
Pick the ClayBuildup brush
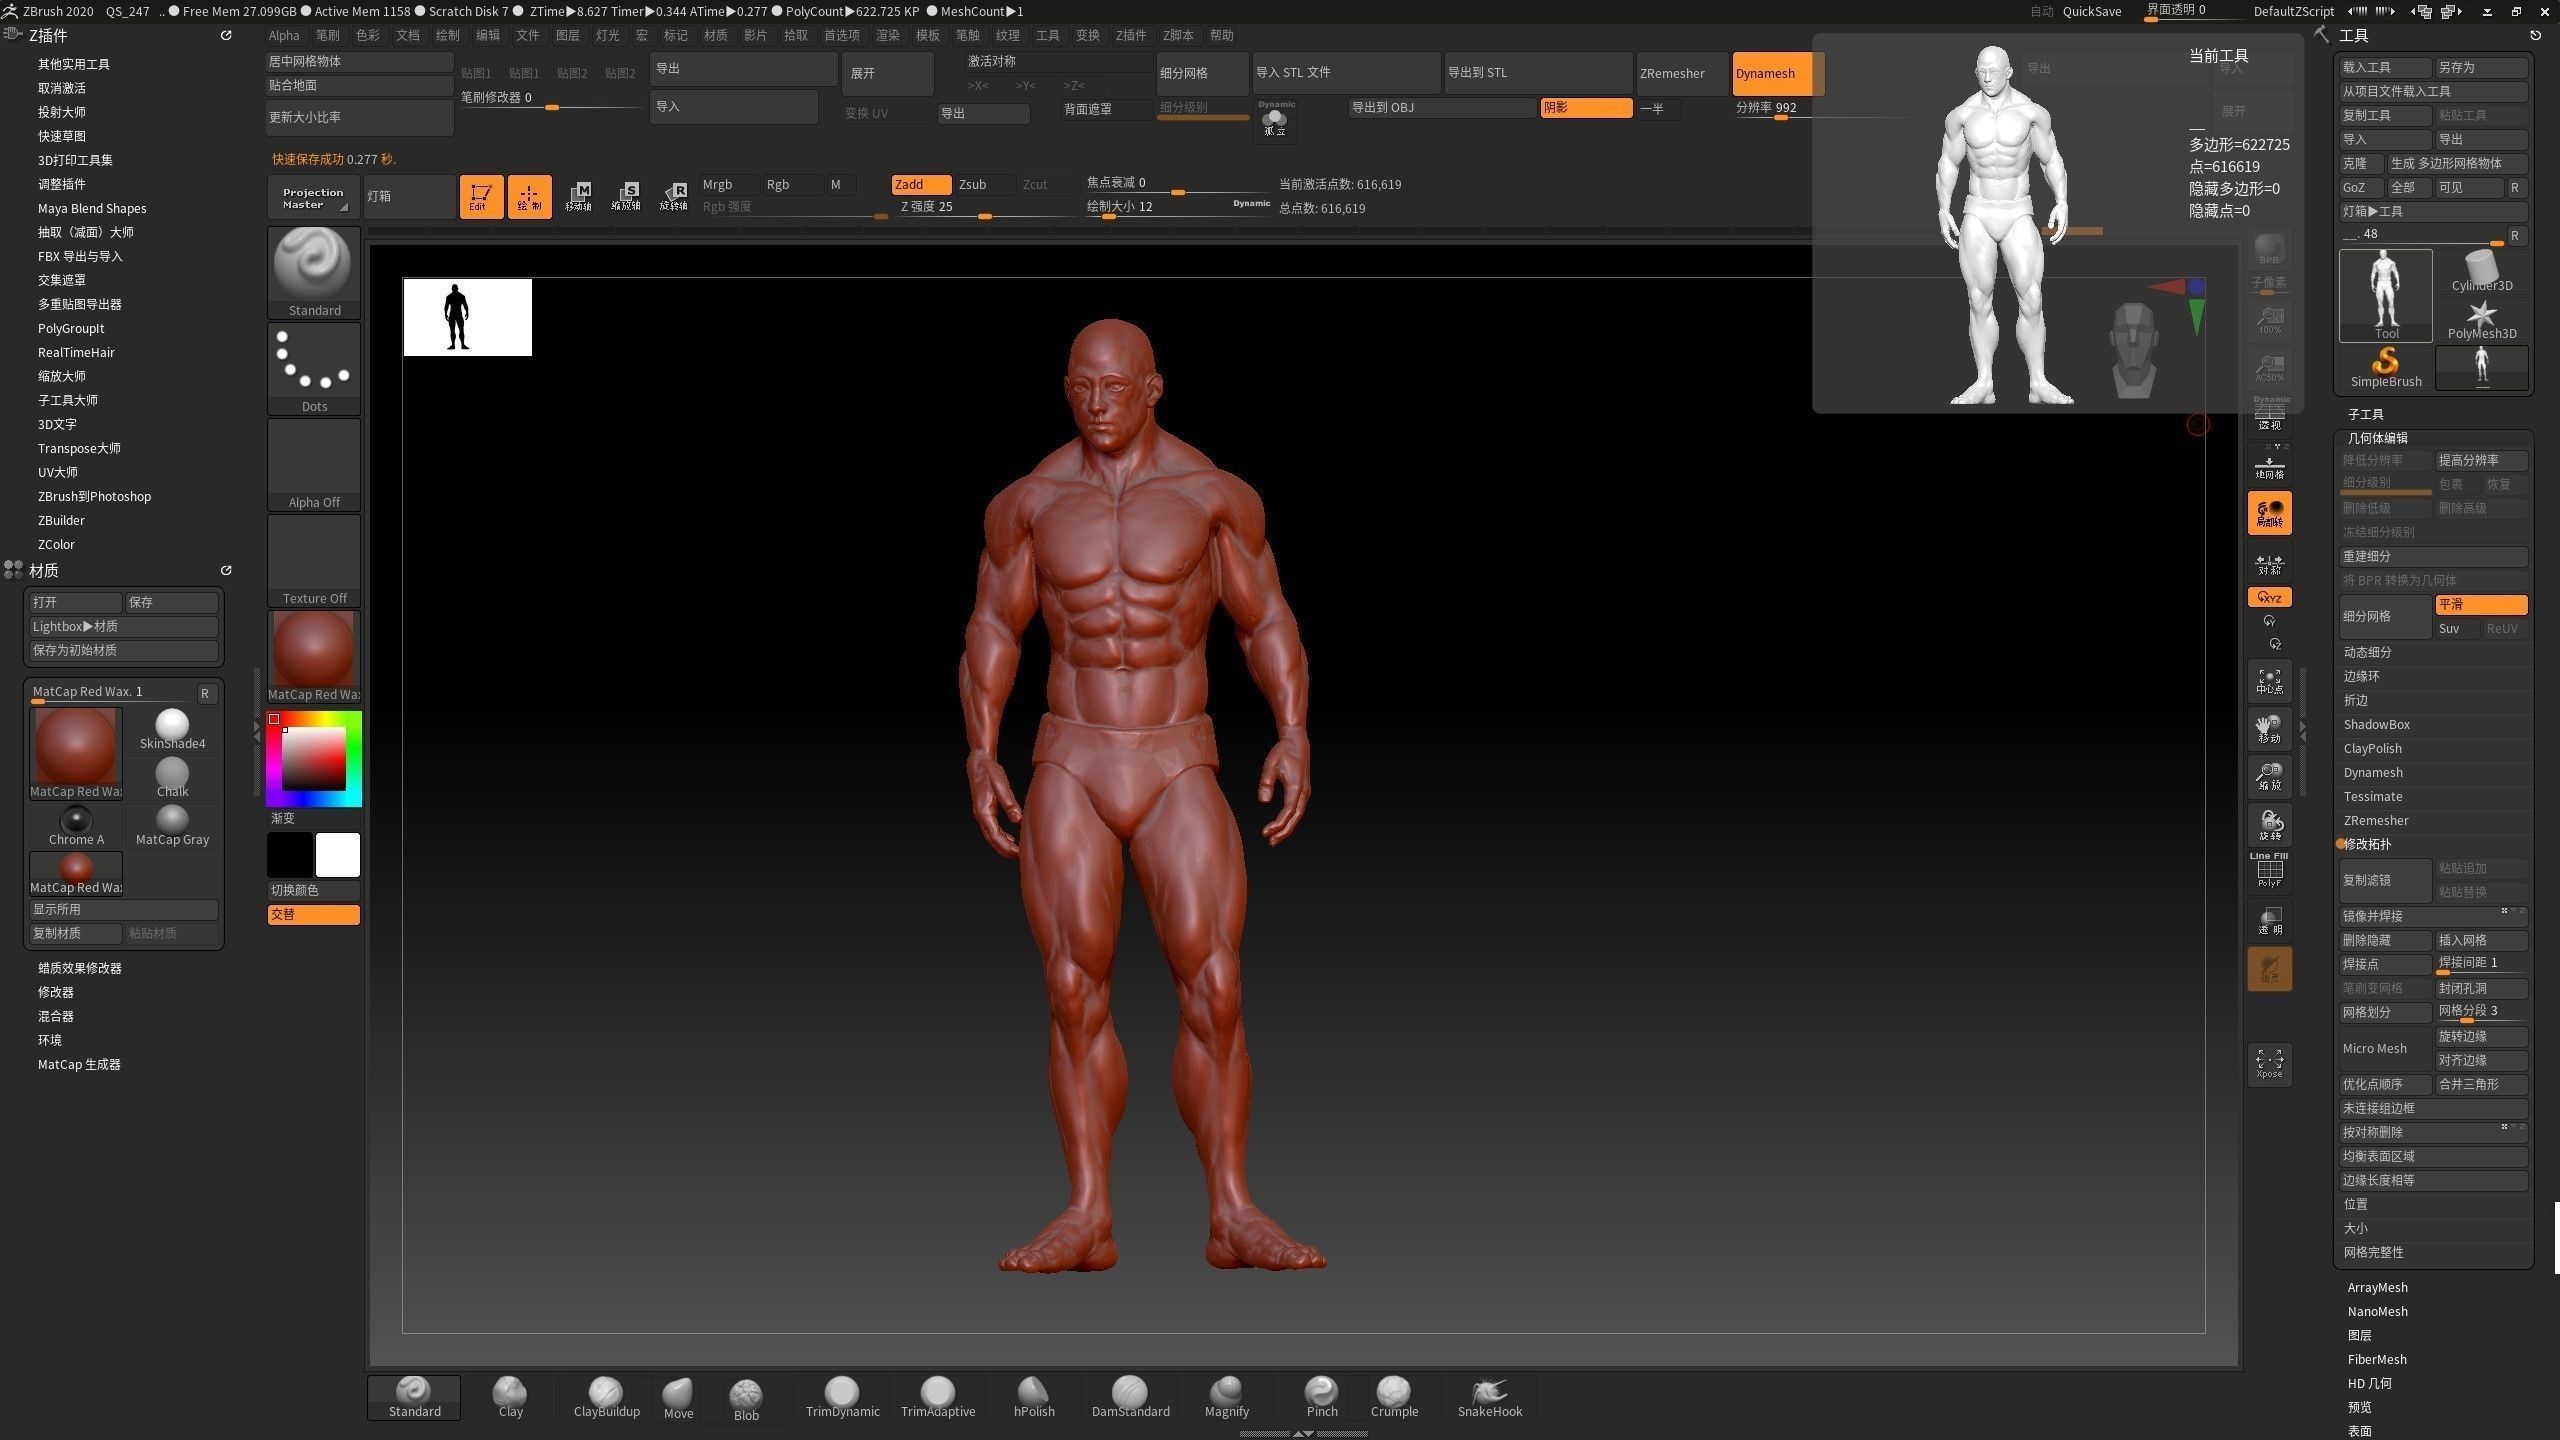[x=606, y=1398]
